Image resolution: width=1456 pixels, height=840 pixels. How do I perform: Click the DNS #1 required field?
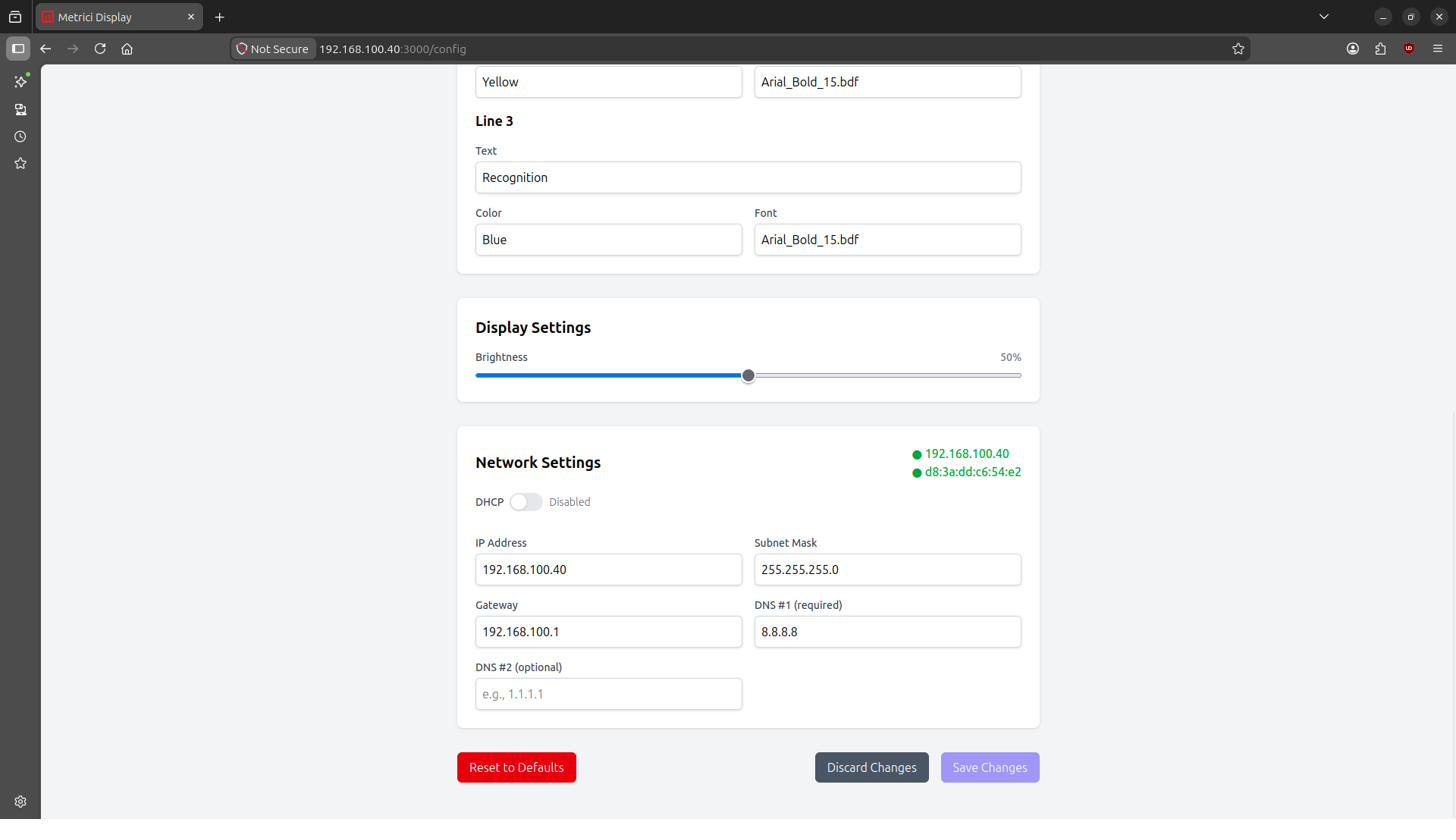point(887,632)
